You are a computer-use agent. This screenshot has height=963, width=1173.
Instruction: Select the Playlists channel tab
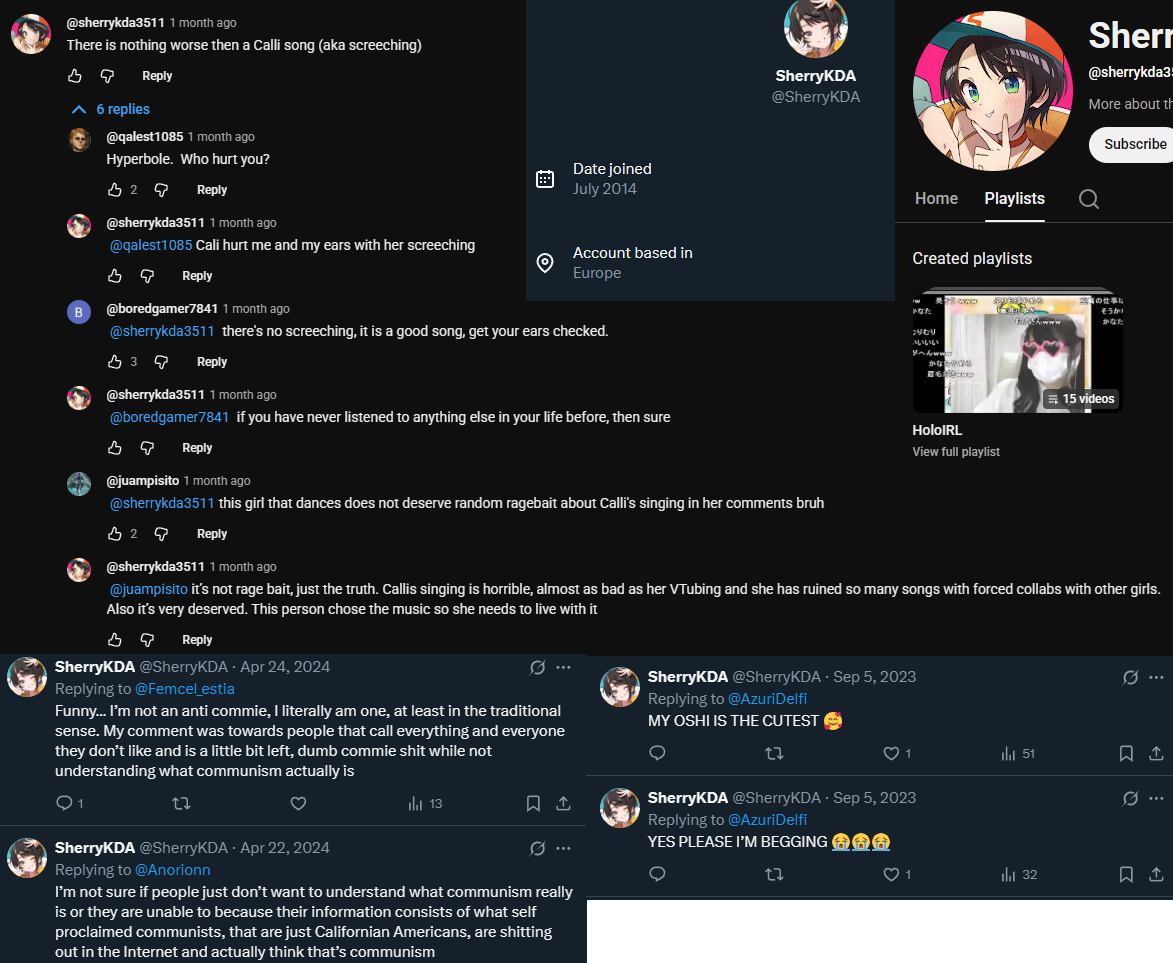[1014, 198]
